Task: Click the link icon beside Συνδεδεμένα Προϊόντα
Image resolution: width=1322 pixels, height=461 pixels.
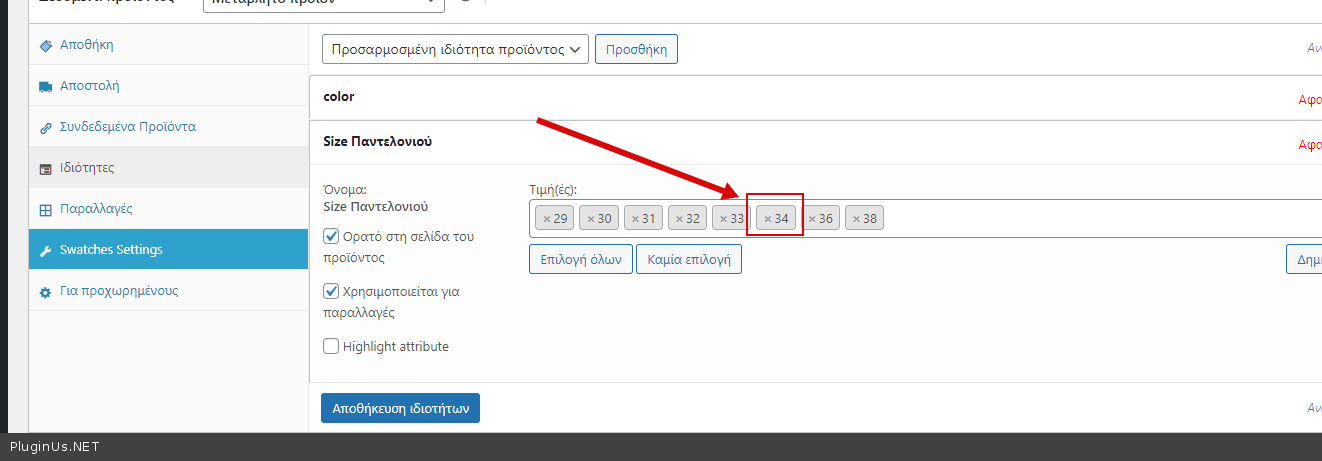Action: (x=45, y=128)
